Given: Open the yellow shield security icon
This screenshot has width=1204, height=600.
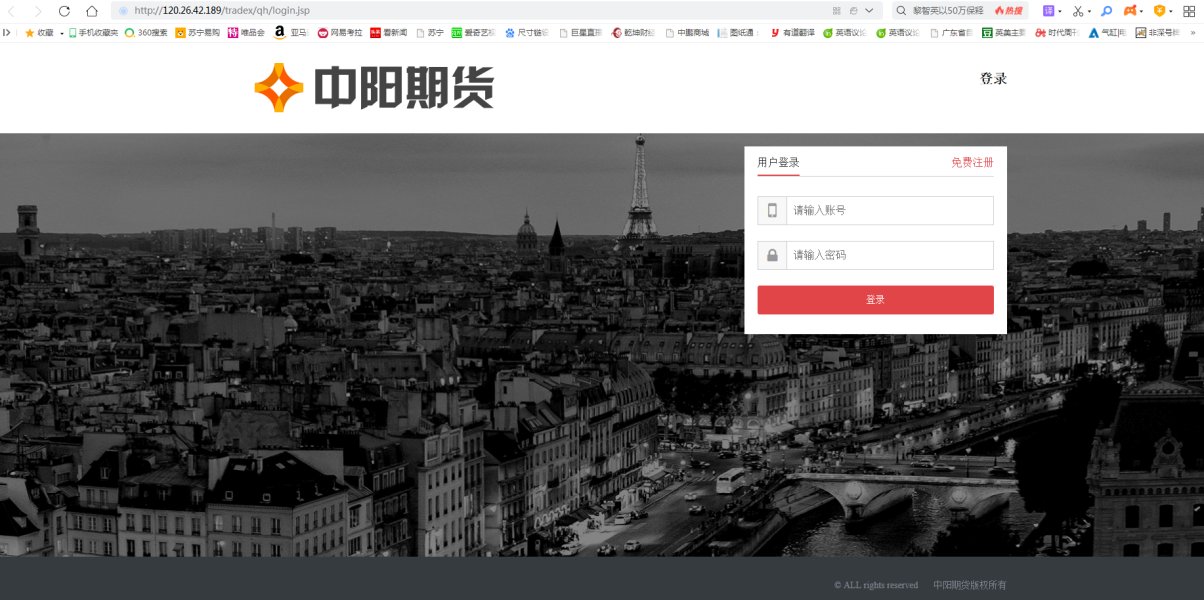Looking at the screenshot, I should click(1159, 10).
